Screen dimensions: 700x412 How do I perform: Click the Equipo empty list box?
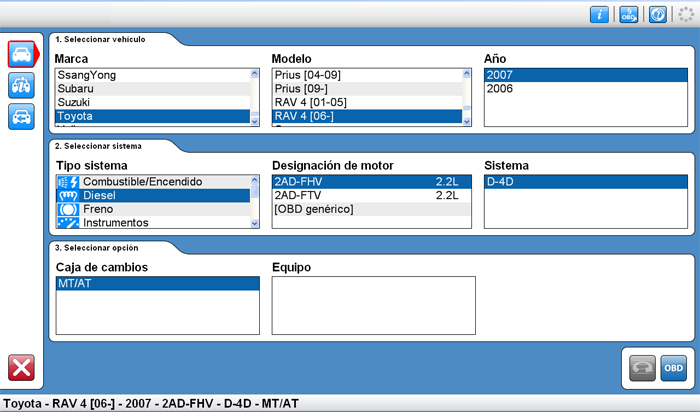point(374,305)
